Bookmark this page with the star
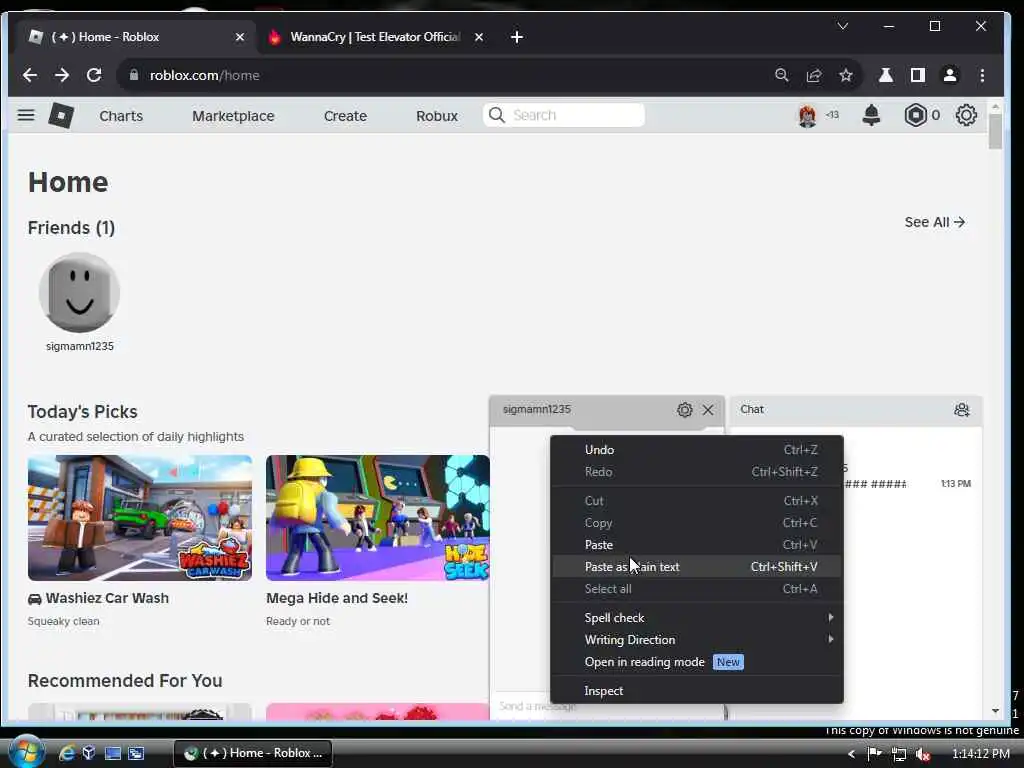 pos(846,75)
